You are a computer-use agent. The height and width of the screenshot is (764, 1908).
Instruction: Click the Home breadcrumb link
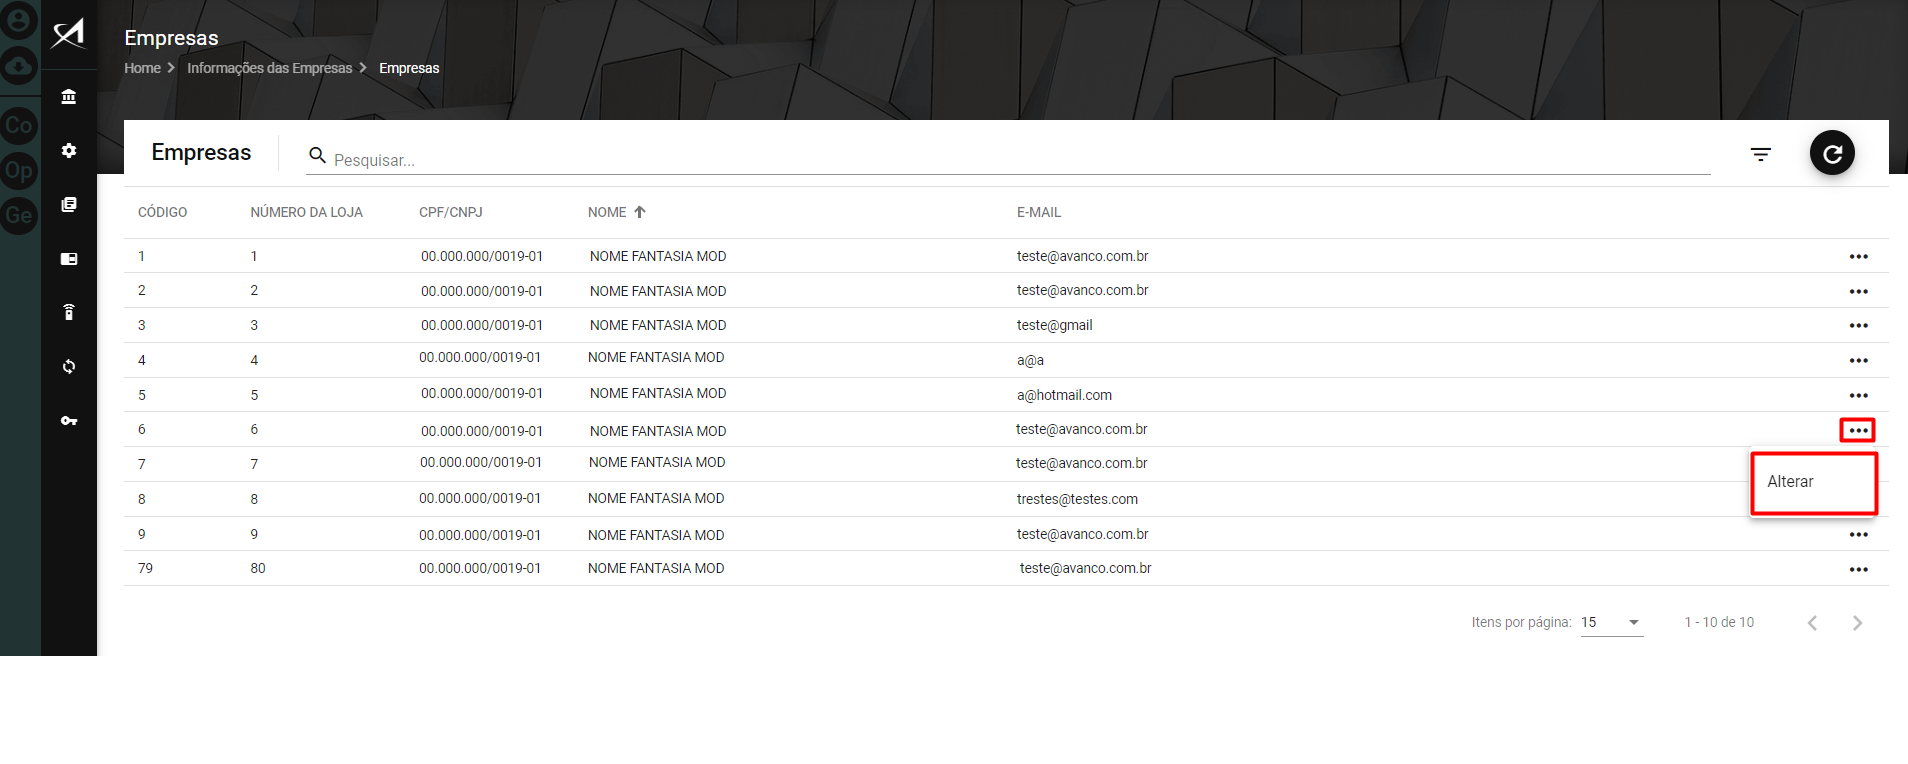pos(142,68)
